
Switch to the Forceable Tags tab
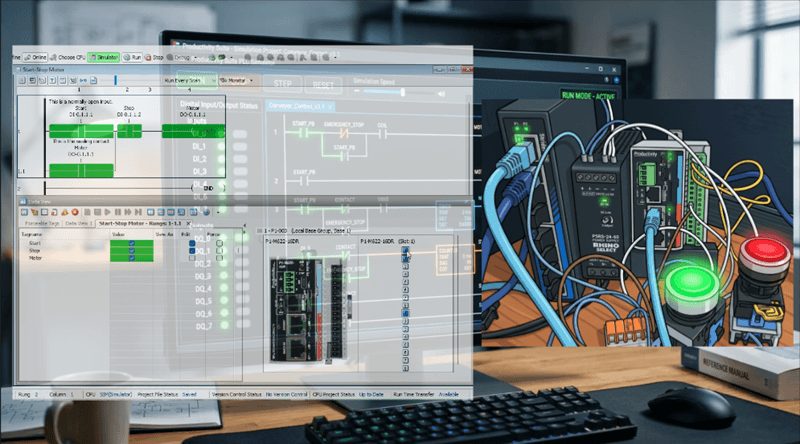pos(42,224)
